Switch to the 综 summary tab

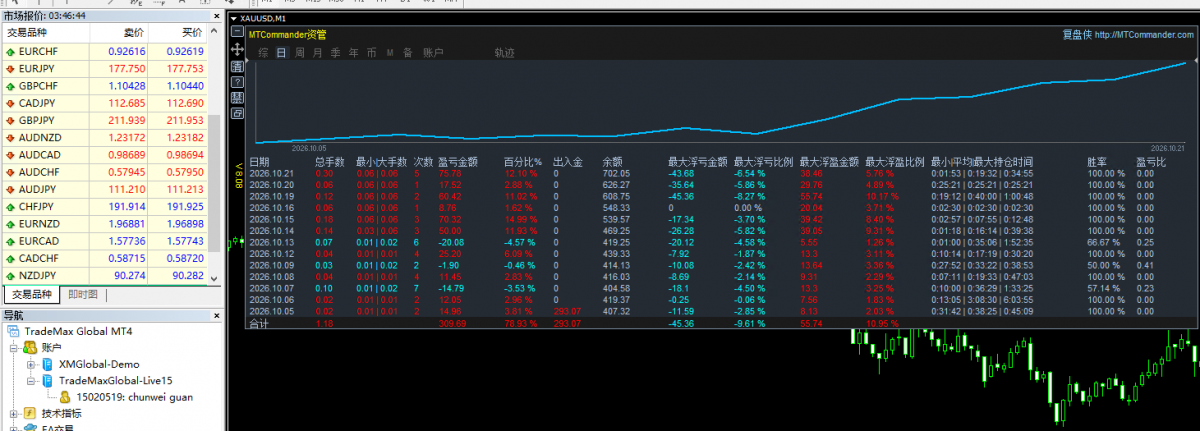tap(263, 52)
